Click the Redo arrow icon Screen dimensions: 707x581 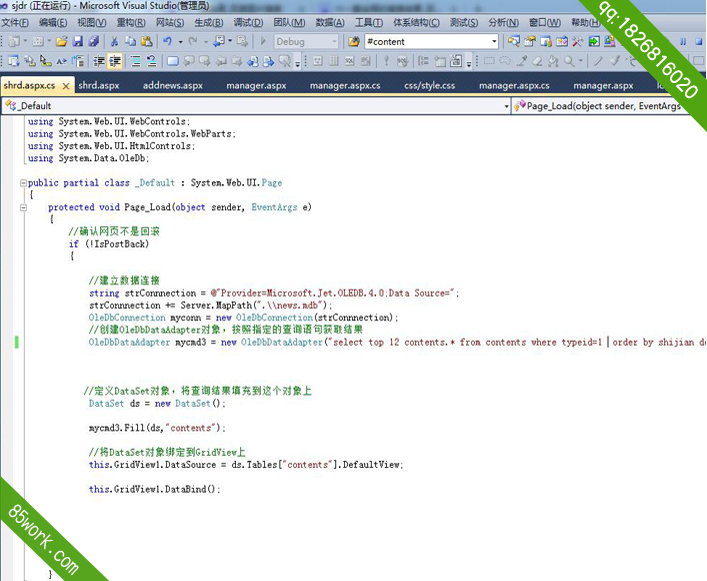point(193,41)
